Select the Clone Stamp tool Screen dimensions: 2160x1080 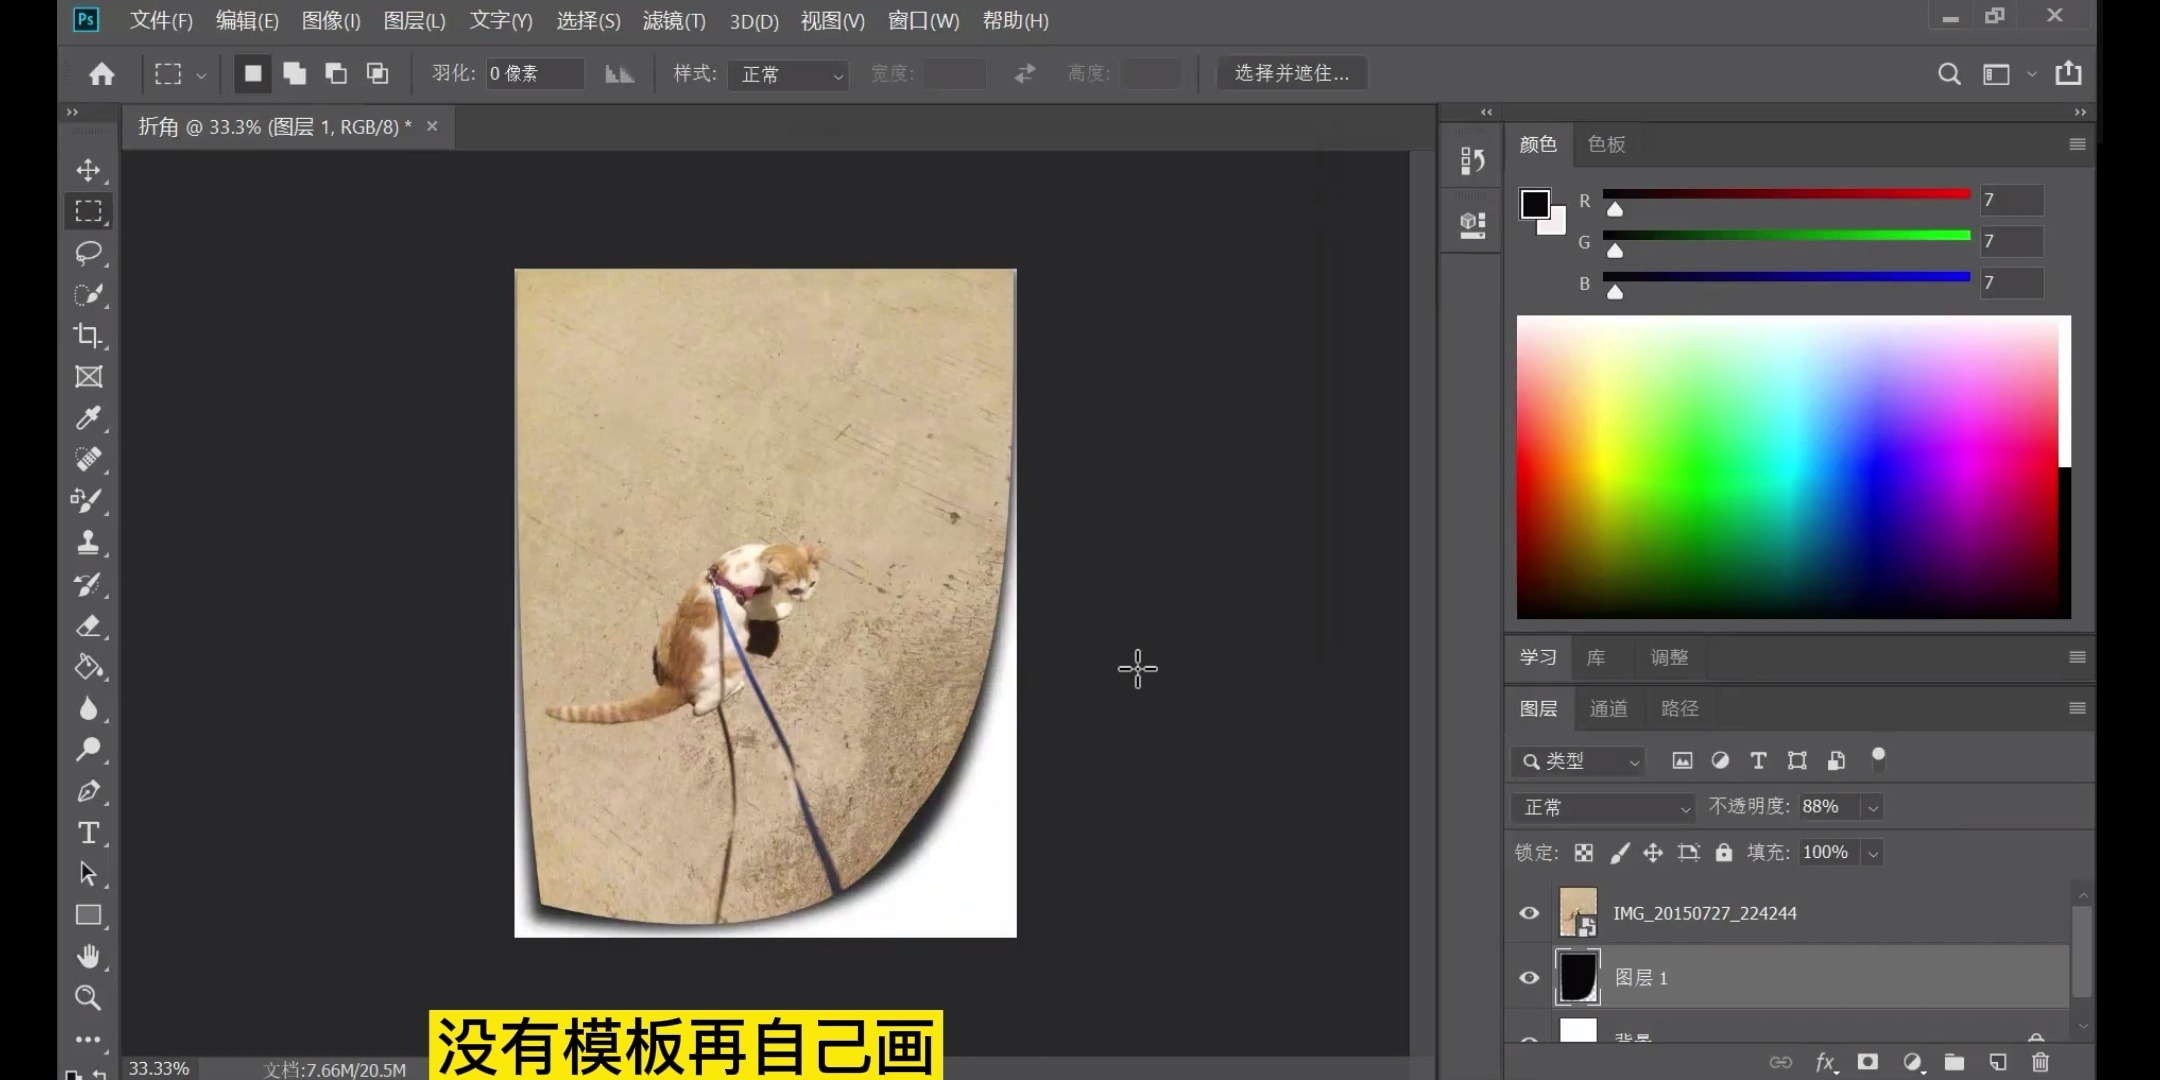pos(88,542)
